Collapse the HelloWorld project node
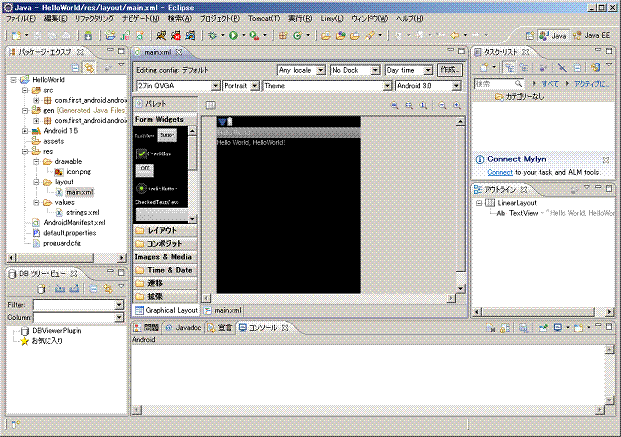Screen dimensions: 621x437 (14, 80)
